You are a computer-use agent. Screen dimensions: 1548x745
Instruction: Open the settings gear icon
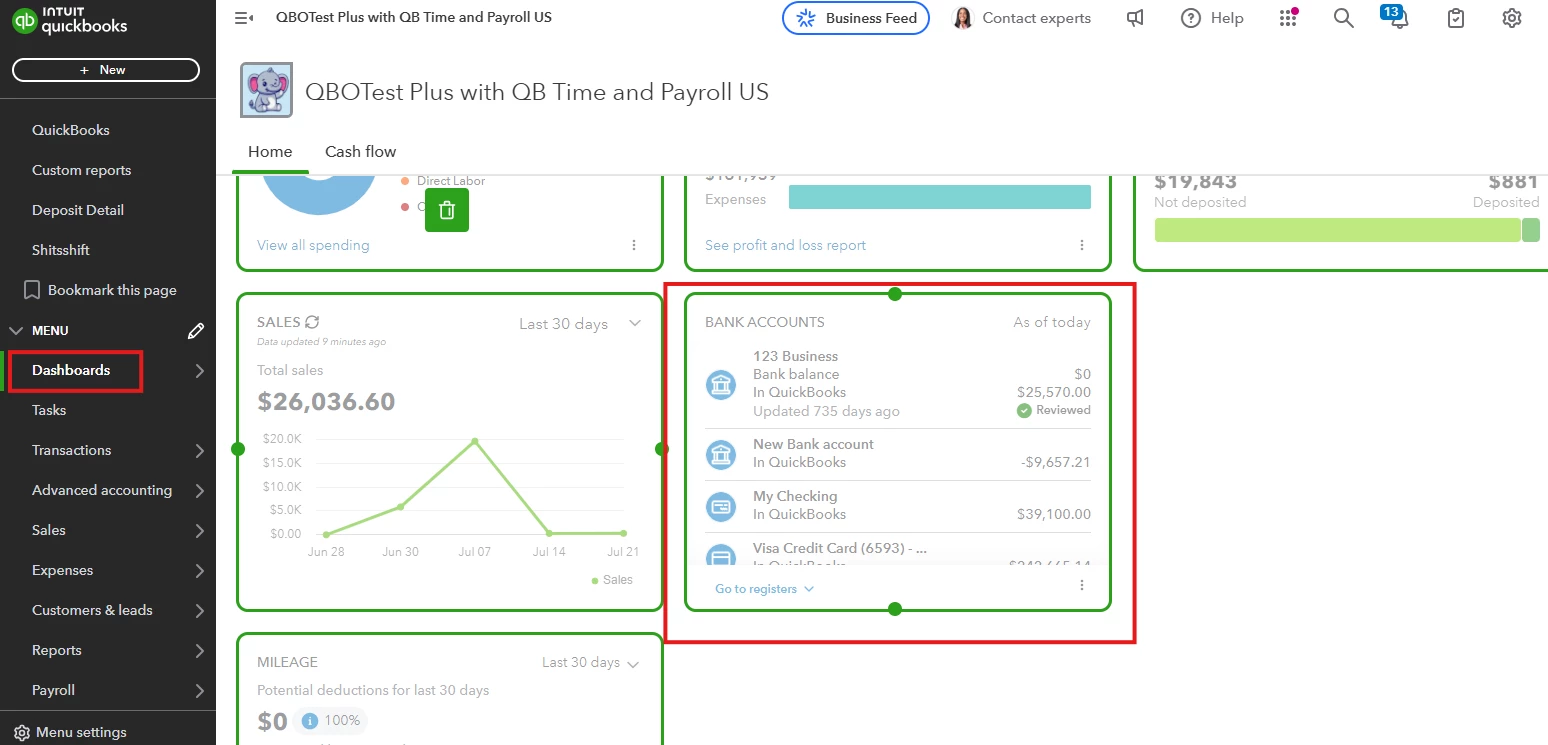1512,18
